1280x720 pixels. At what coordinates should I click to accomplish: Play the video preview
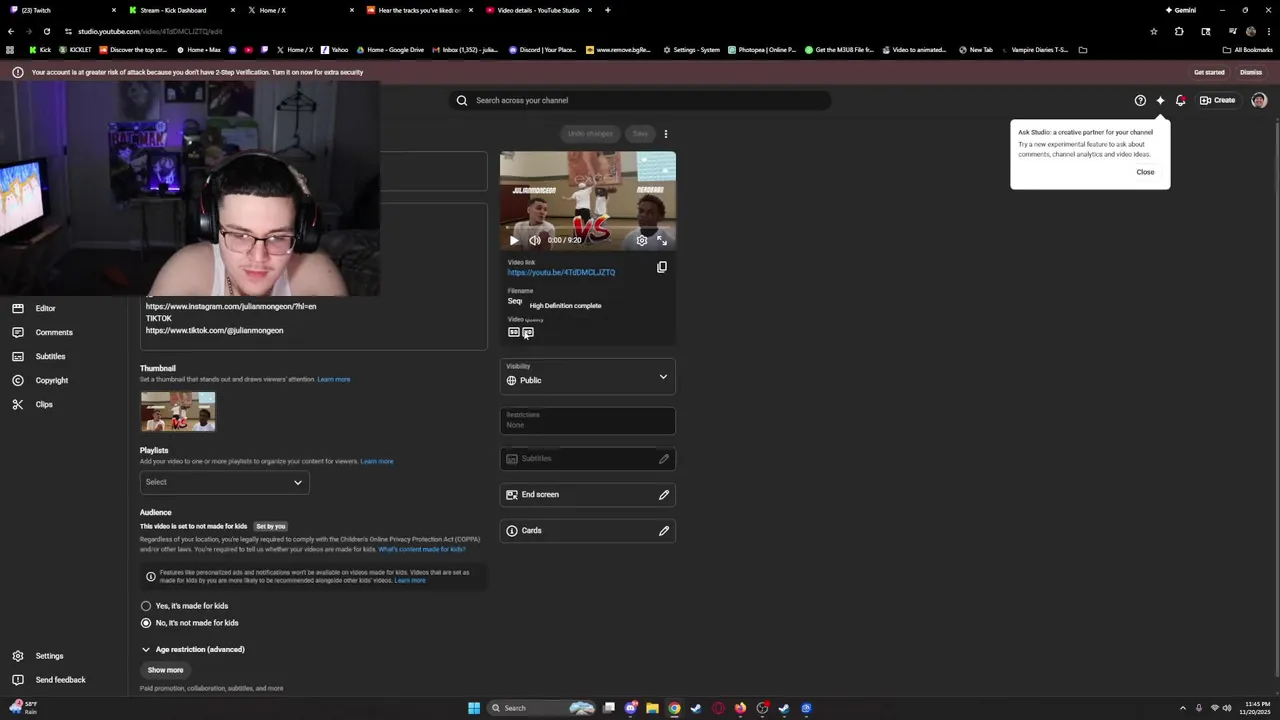pos(514,240)
